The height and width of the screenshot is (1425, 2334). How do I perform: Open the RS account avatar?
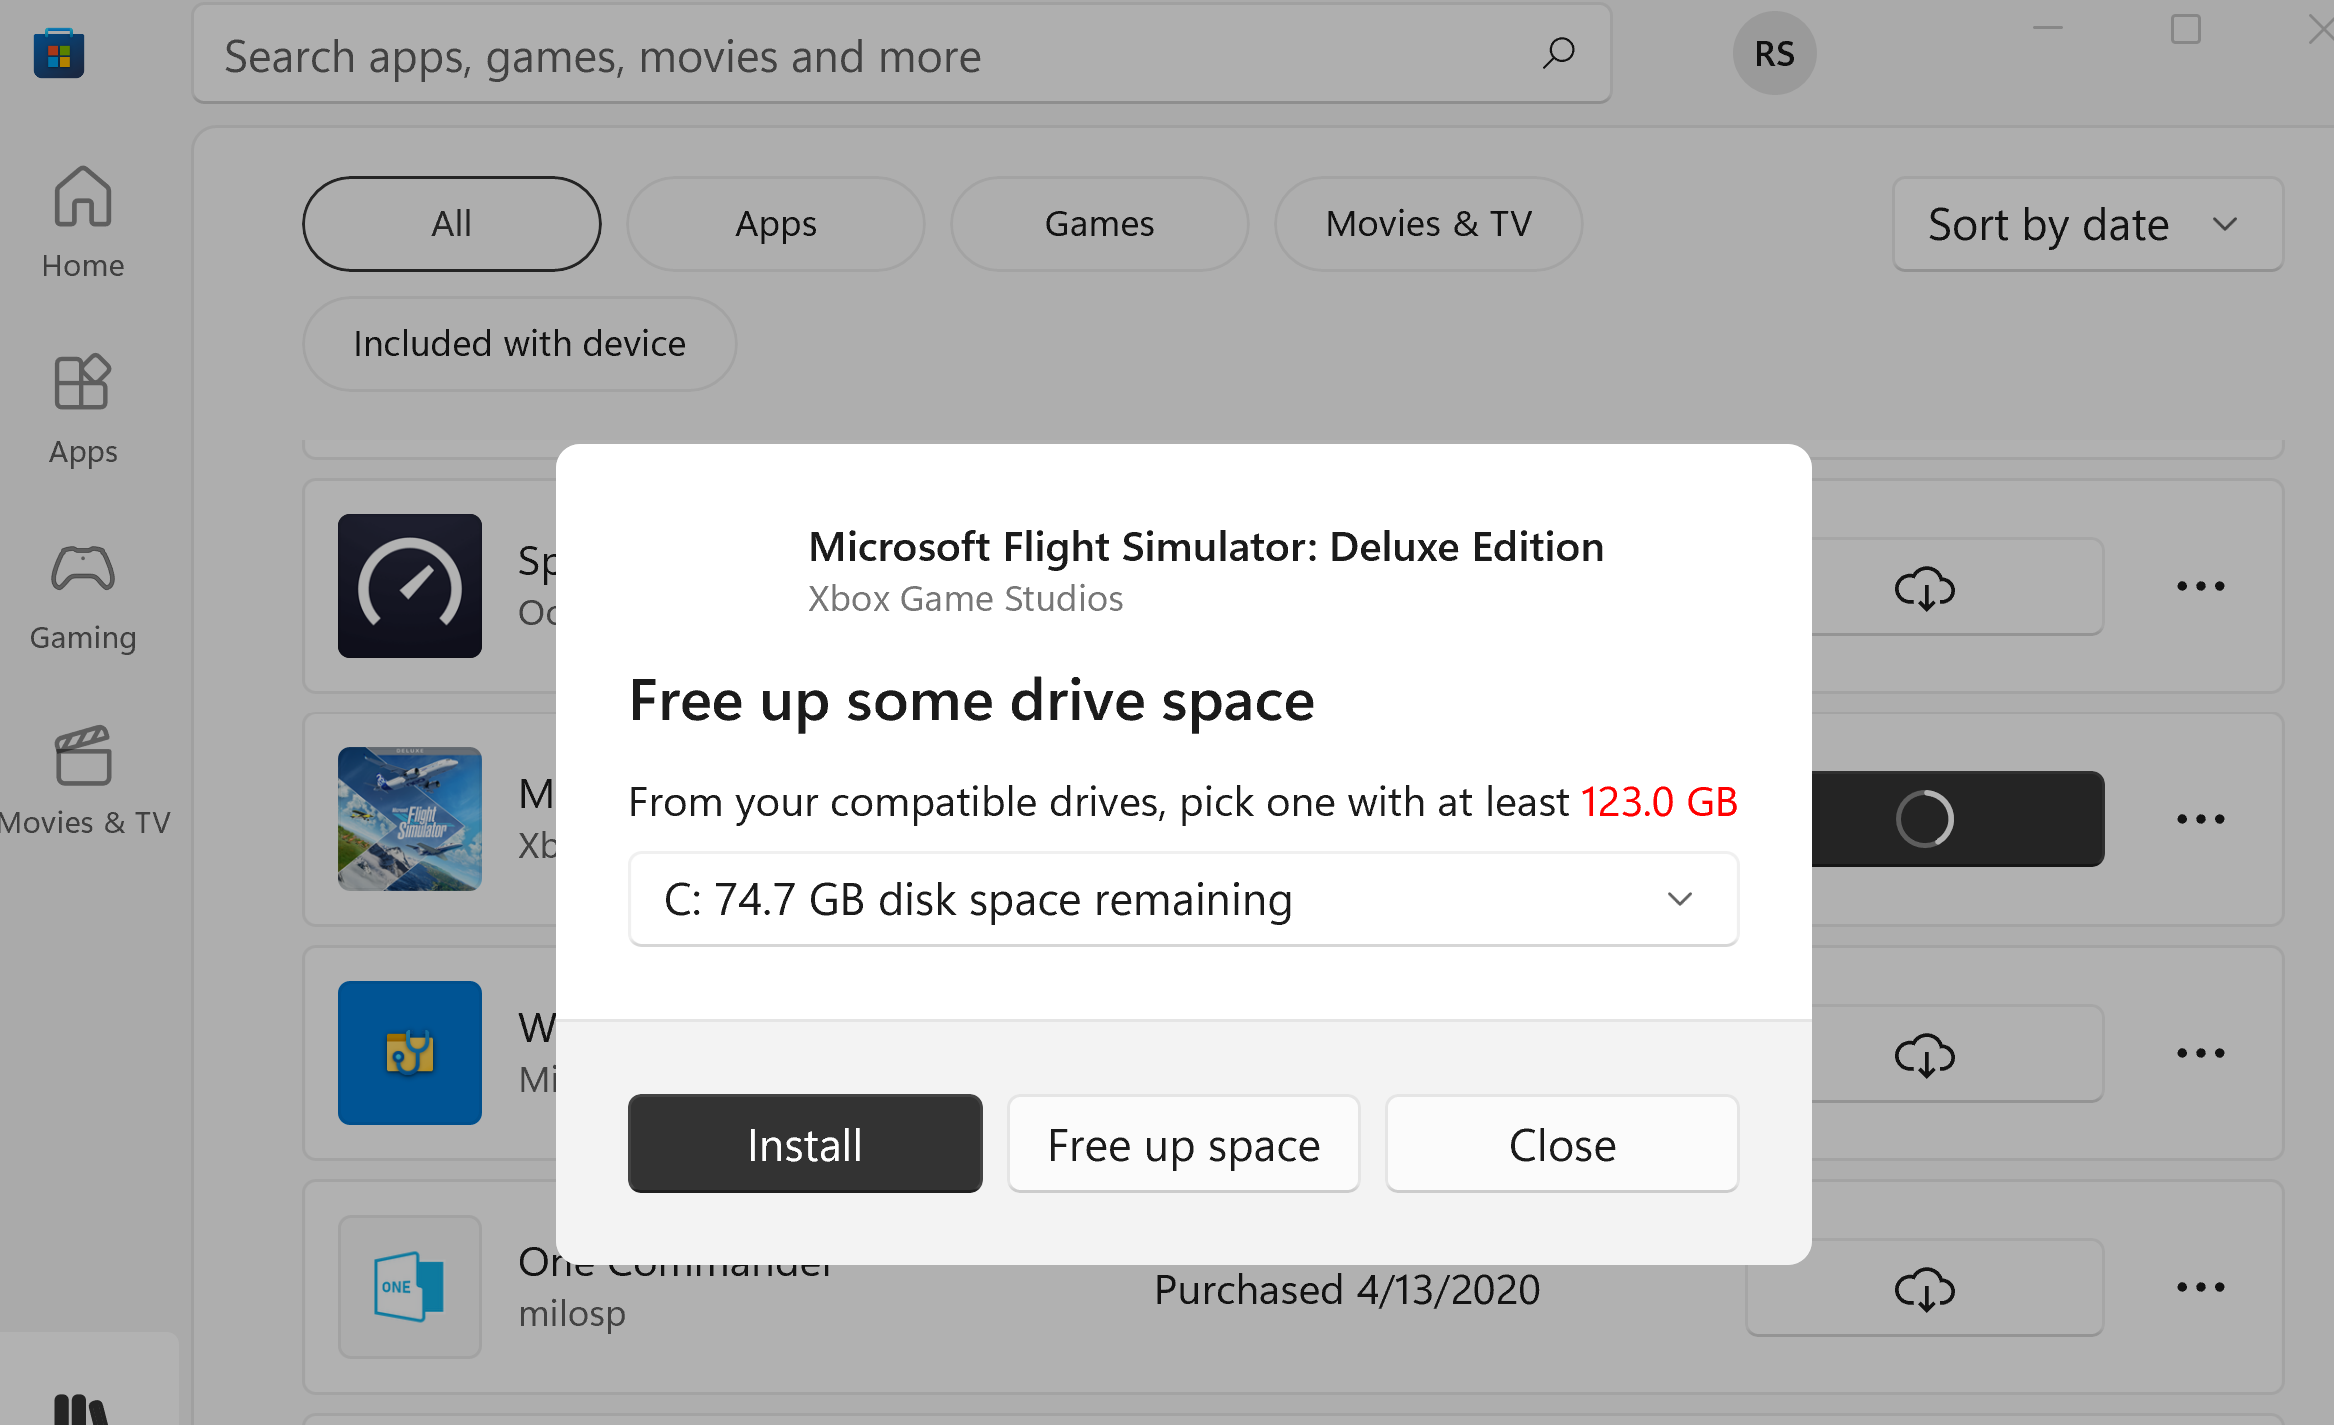1773,54
